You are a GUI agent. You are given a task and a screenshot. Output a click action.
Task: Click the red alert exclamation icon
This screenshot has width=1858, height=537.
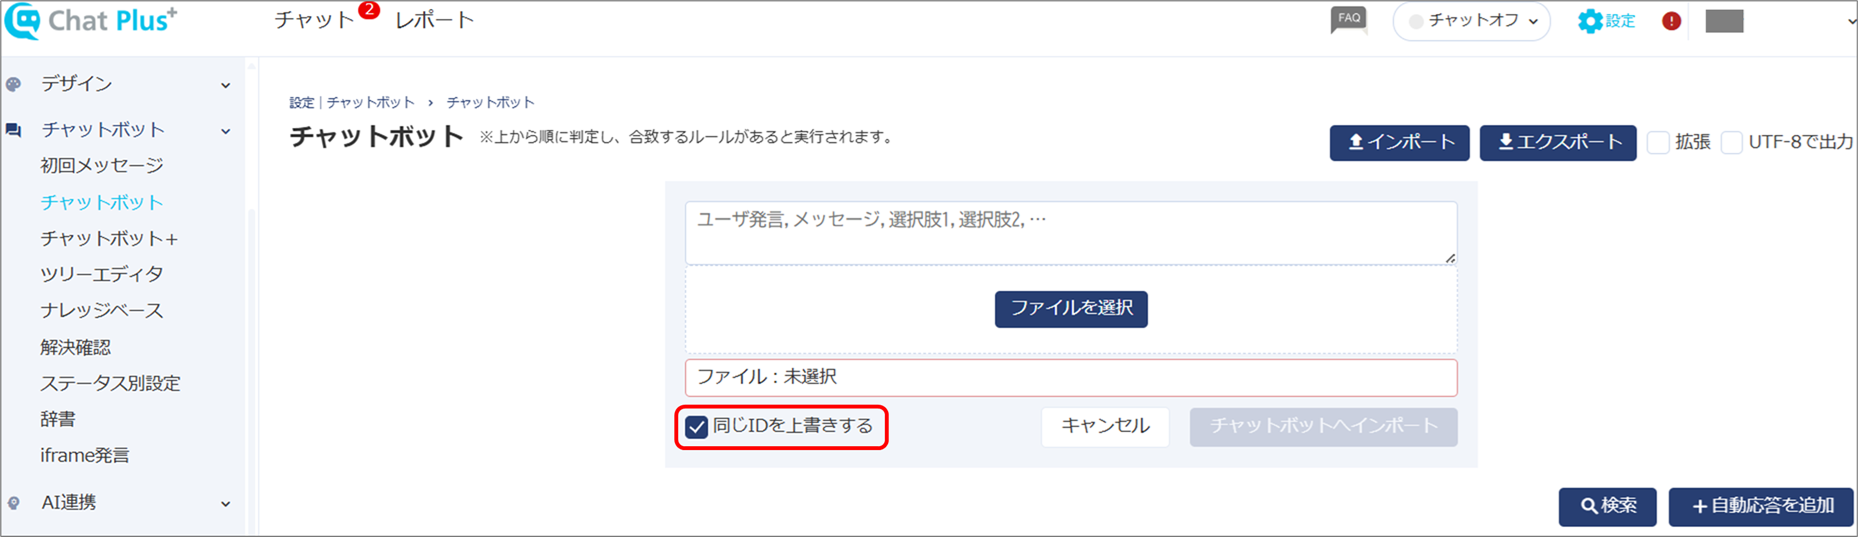coord(1671,21)
